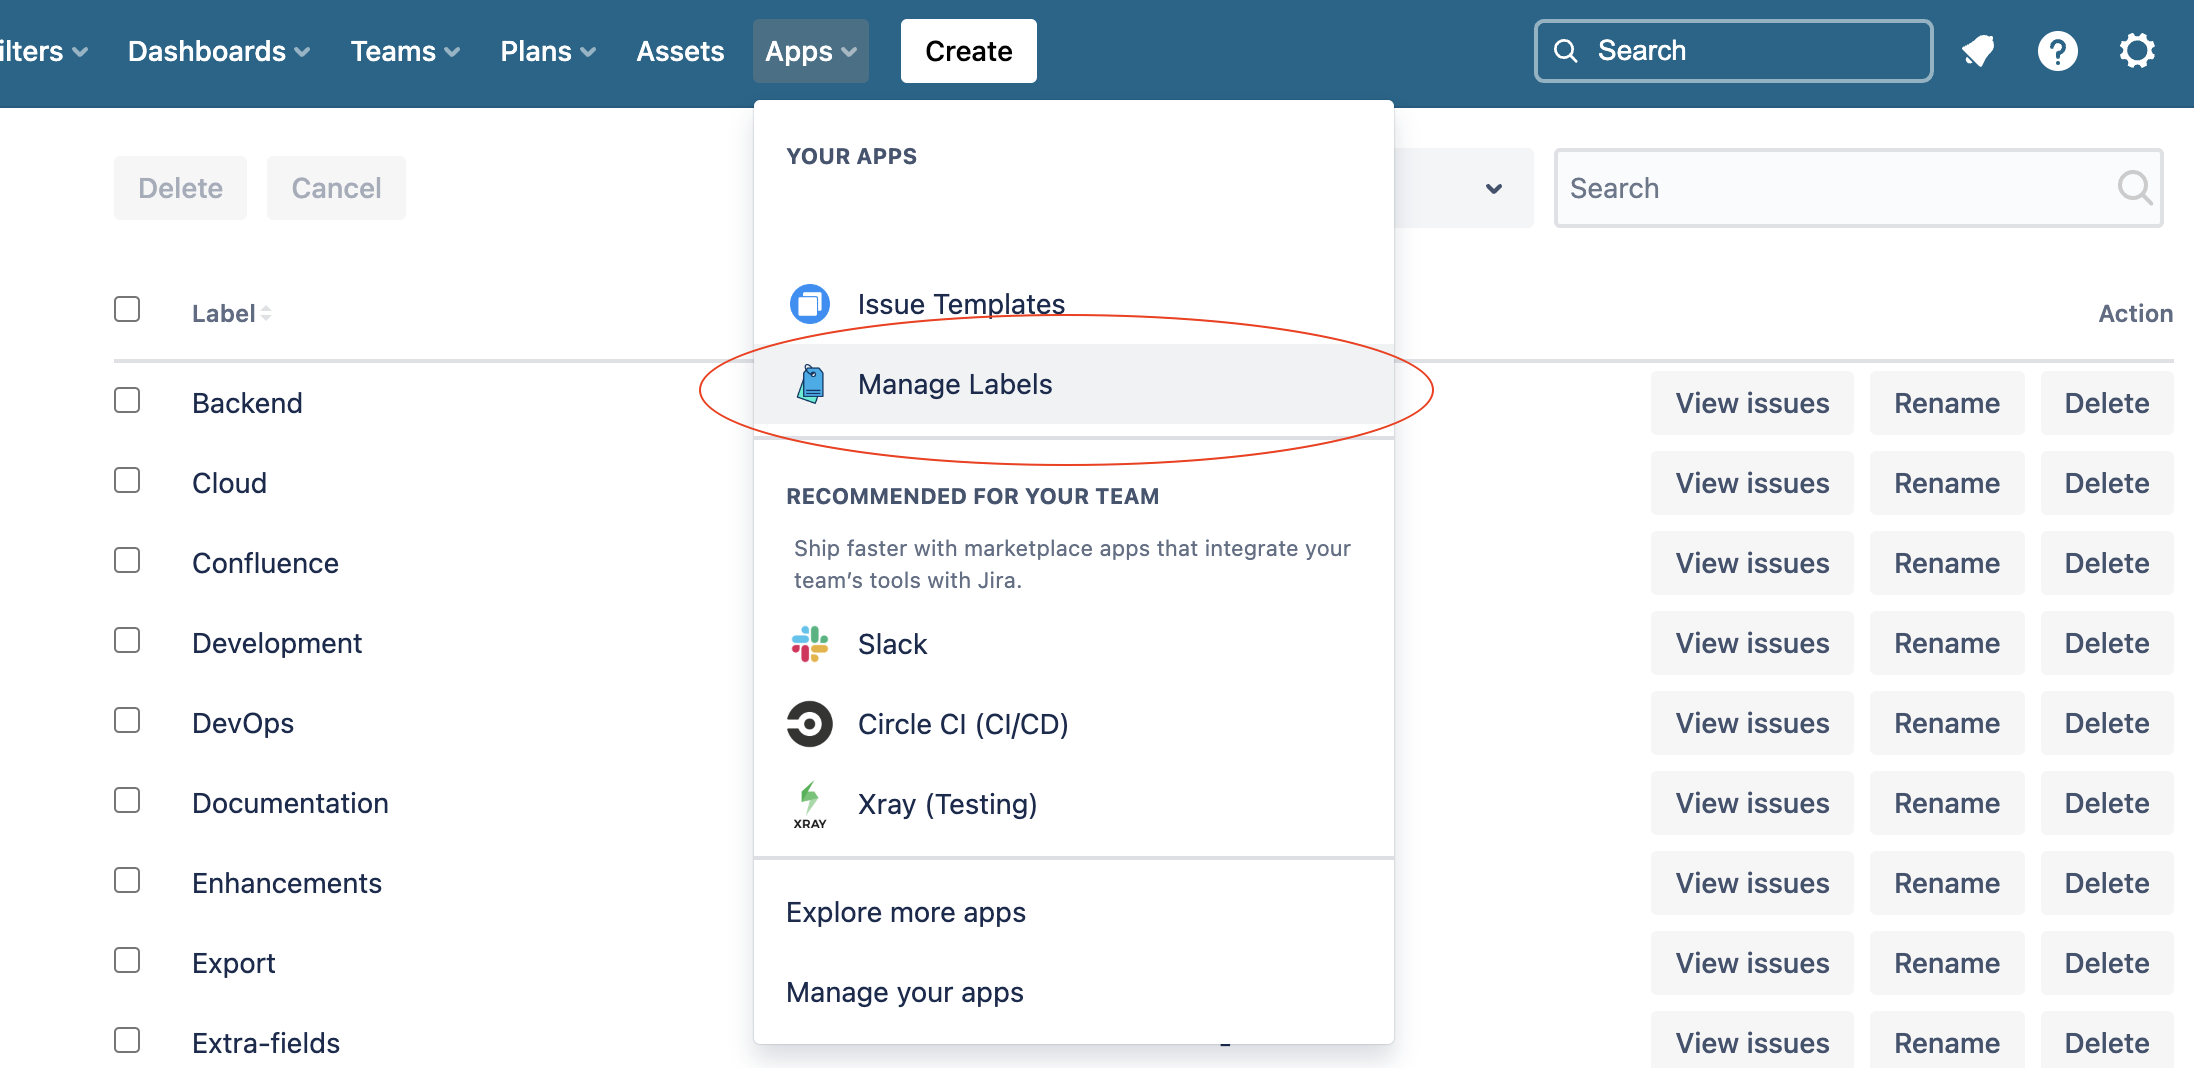Focus the top navigation Search field
Image resolution: width=2194 pixels, height=1068 pixels.
pos(1733,51)
